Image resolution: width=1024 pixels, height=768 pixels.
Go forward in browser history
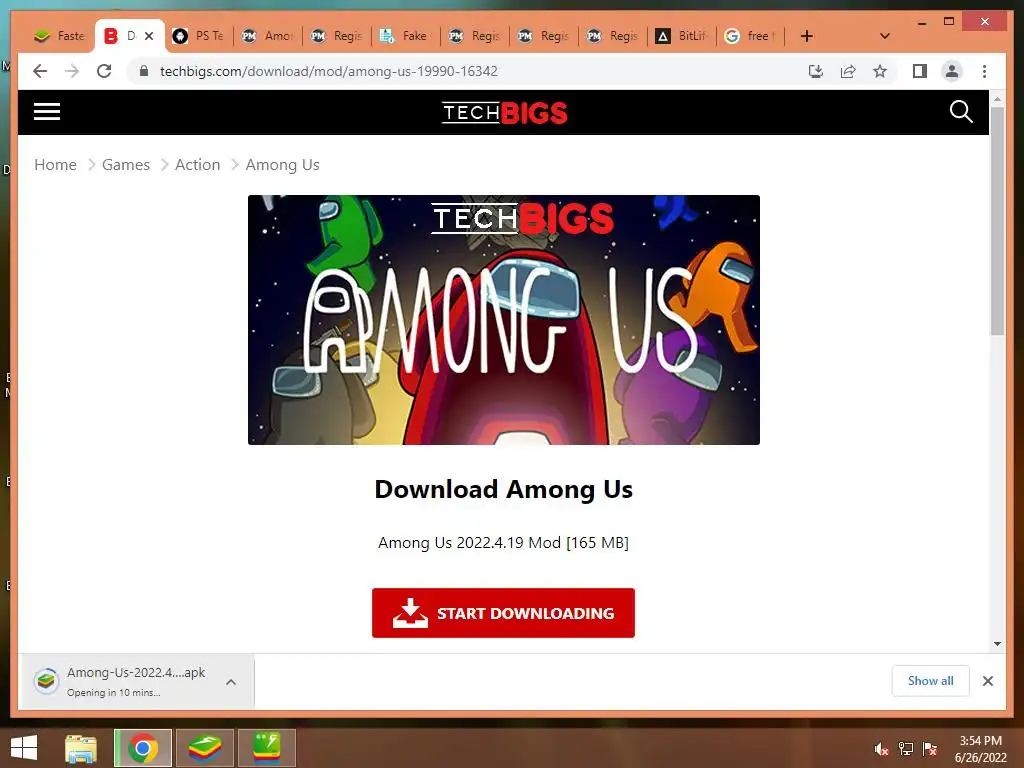point(72,71)
